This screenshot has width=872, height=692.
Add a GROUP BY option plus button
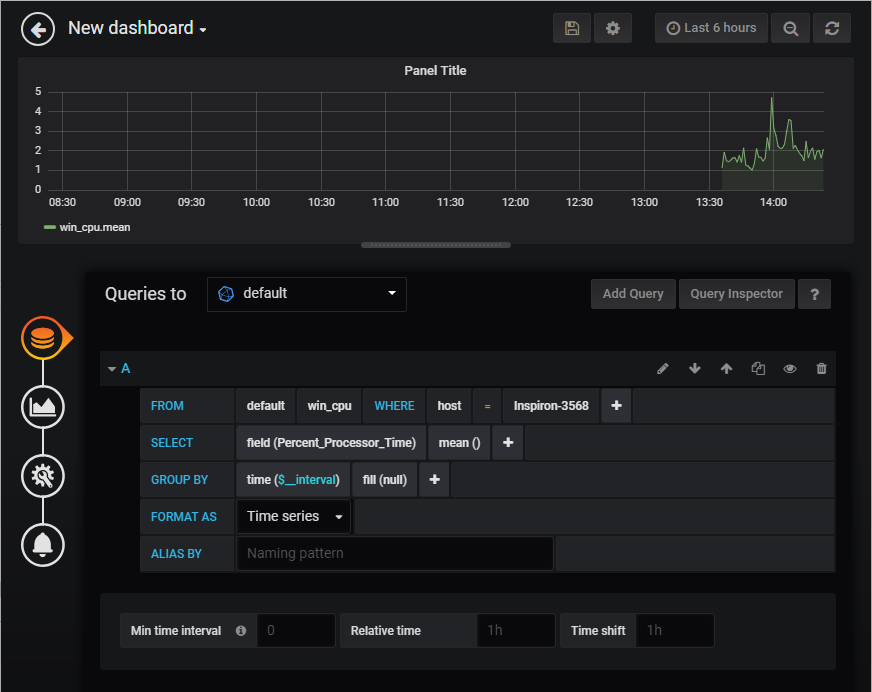(434, 480)
